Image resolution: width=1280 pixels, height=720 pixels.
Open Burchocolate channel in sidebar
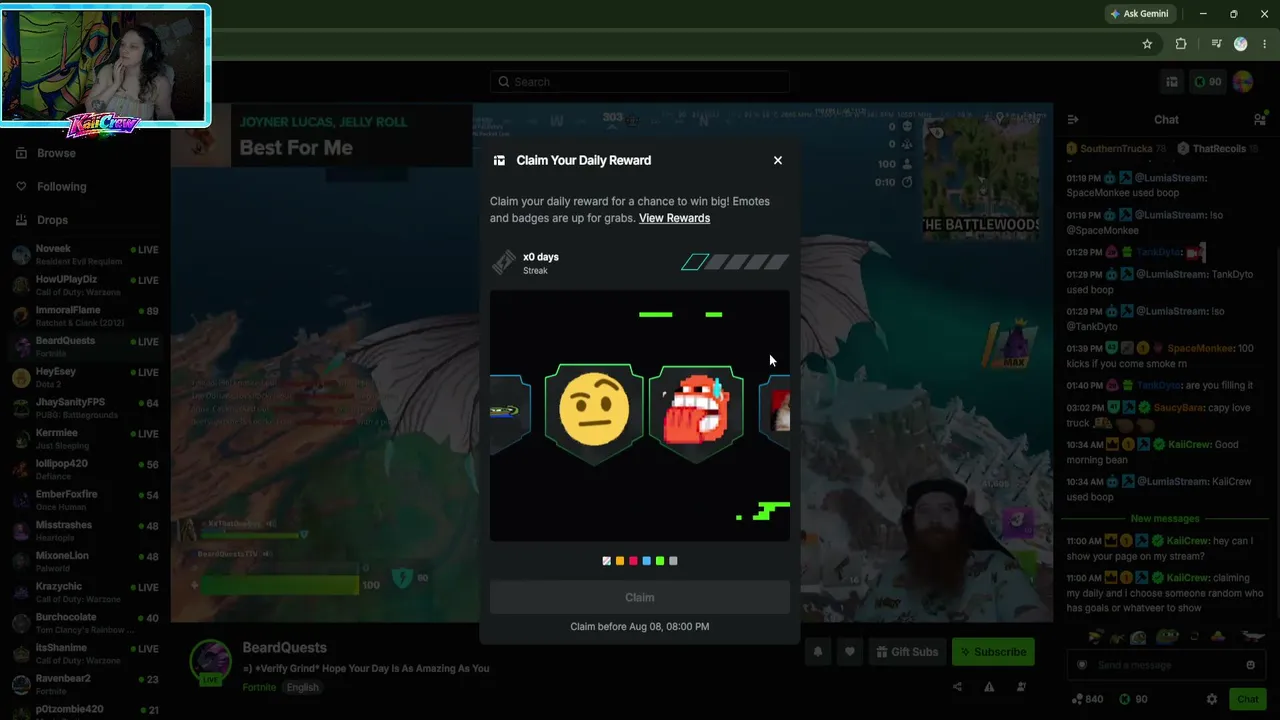(x=84, y=623)
